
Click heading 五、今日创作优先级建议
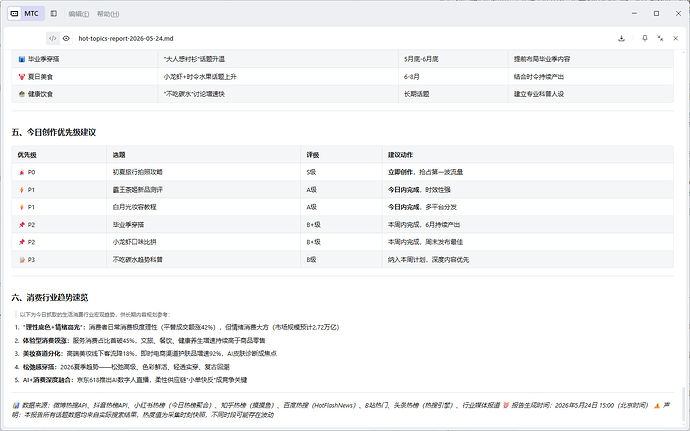click(54, 132)
